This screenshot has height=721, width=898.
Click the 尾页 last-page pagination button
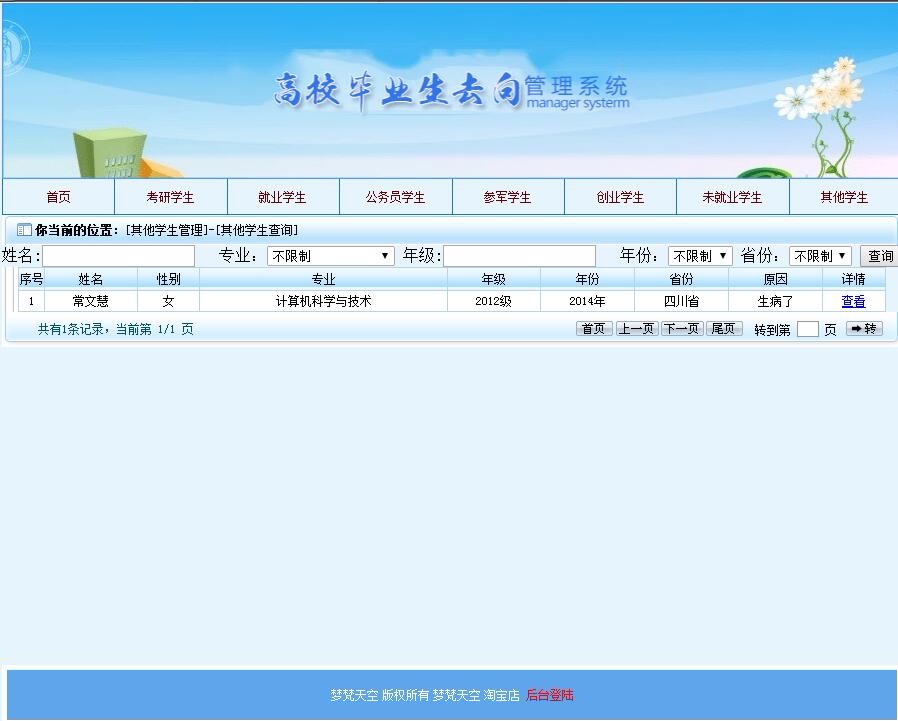point(724,328)
